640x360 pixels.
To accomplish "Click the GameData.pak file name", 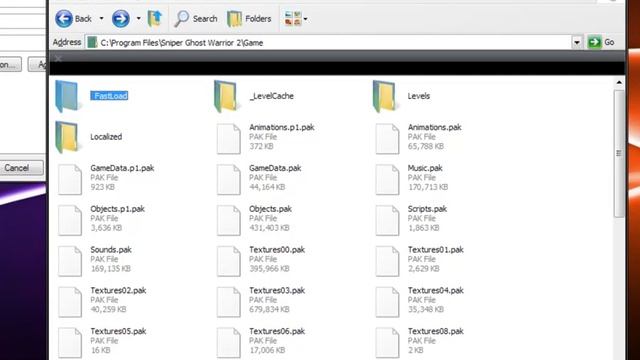I will [275, 168].
